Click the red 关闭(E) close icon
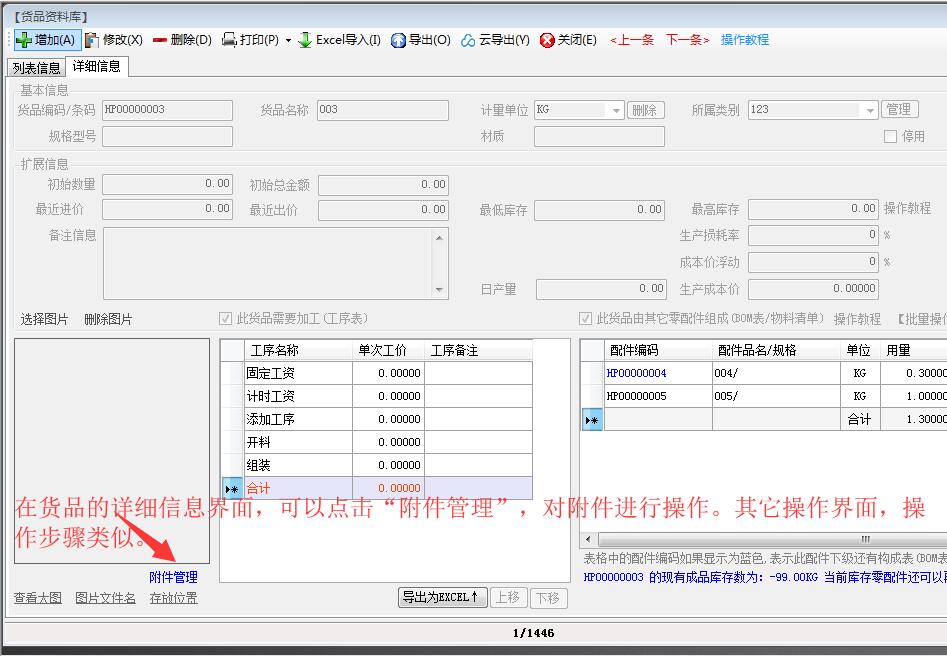 click(547, 40)
